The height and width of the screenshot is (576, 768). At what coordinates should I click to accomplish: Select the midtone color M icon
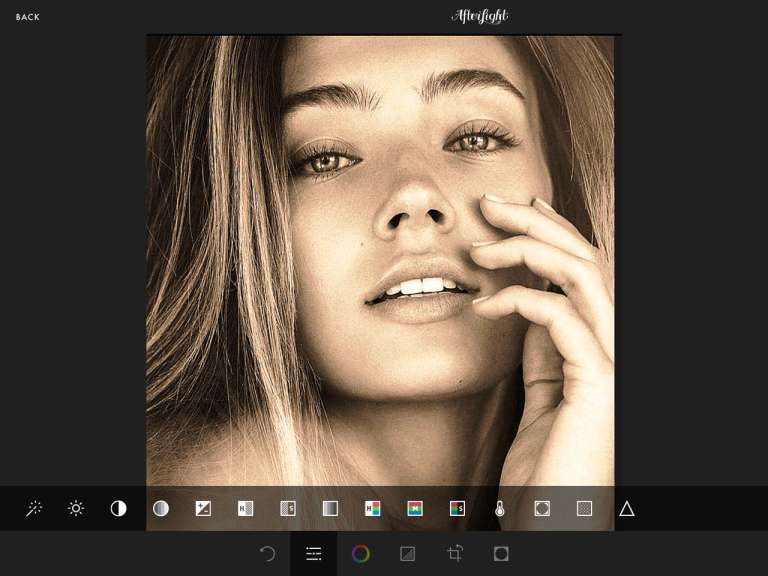415,509
